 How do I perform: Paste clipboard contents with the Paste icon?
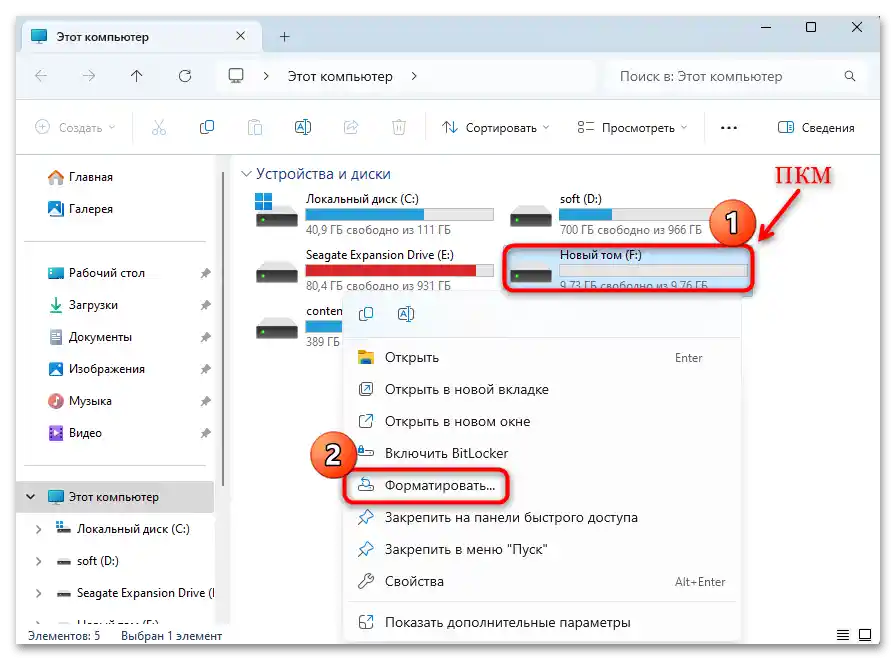[254, 127]
